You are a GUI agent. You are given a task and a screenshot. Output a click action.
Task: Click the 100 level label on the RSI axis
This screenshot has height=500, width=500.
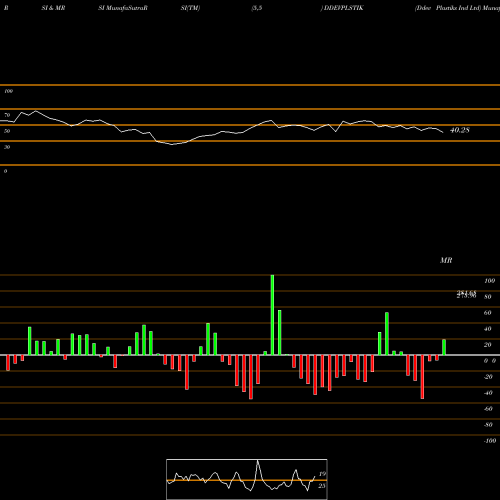point(8,91)
